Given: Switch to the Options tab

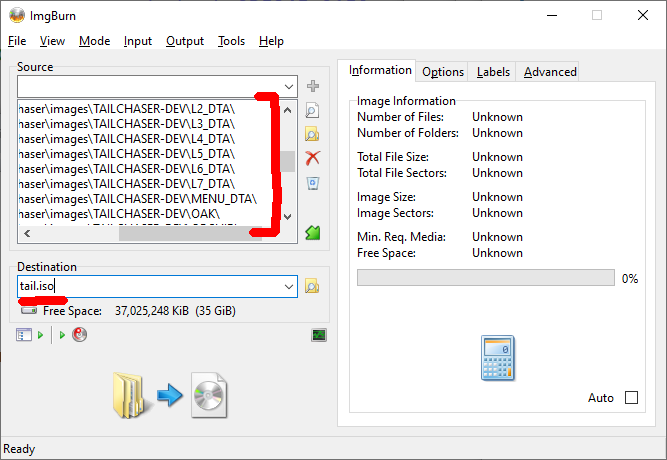Looking at the screenshot, I should pyautogui.click(x=442, y=72).
